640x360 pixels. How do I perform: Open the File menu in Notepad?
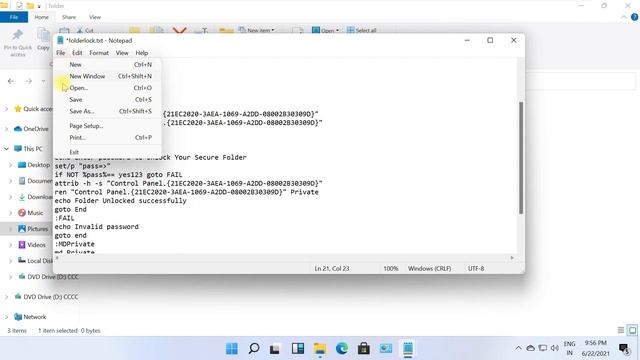coord(60,53)
